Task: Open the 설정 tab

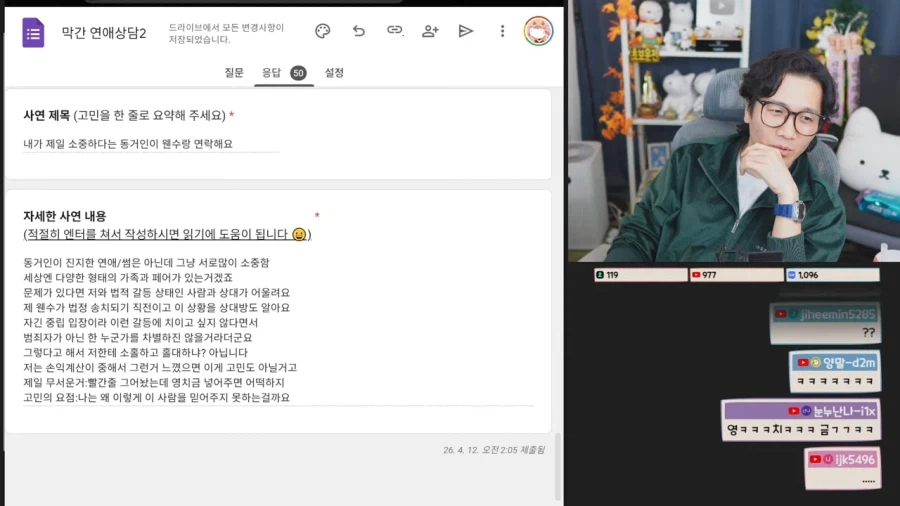Action: (x=334, y=72)
